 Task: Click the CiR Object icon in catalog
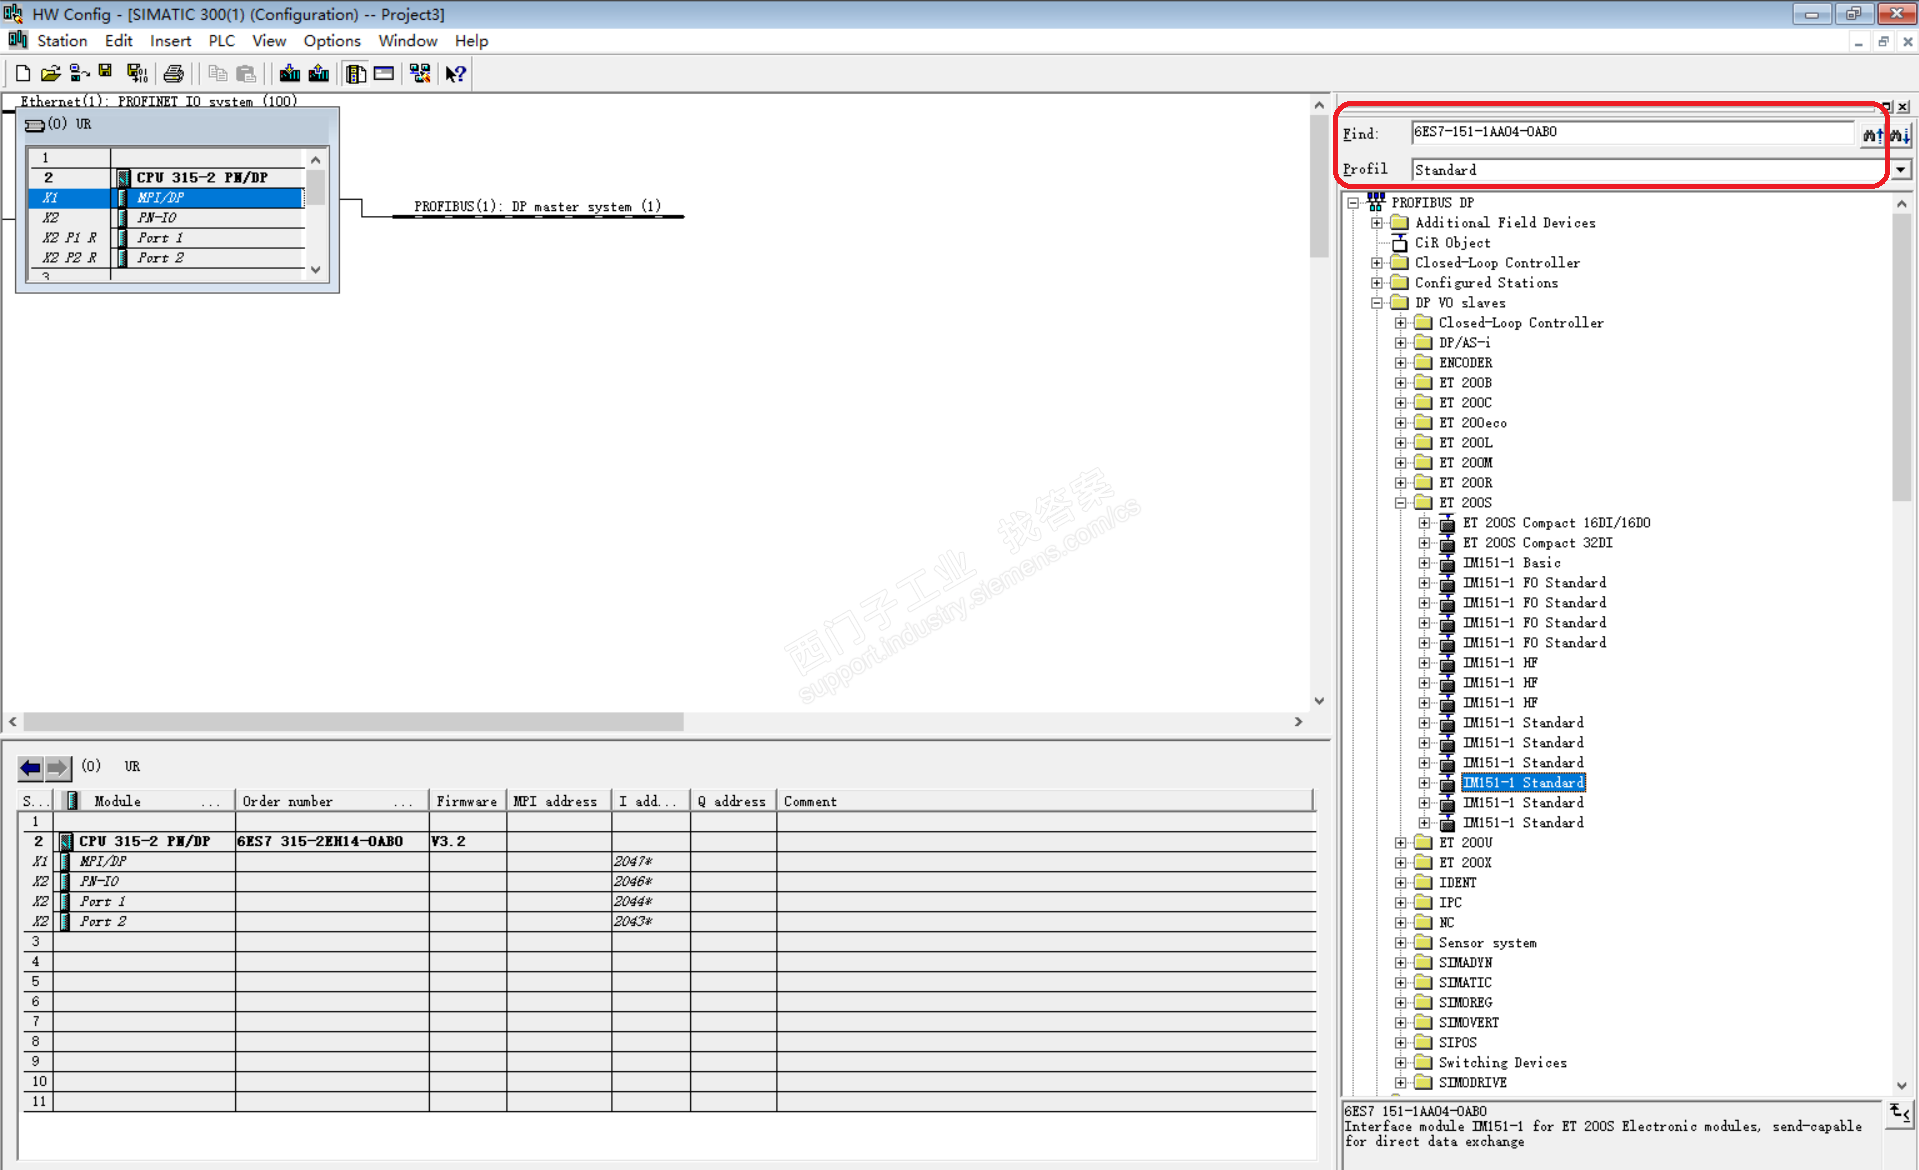[1400, 243]
